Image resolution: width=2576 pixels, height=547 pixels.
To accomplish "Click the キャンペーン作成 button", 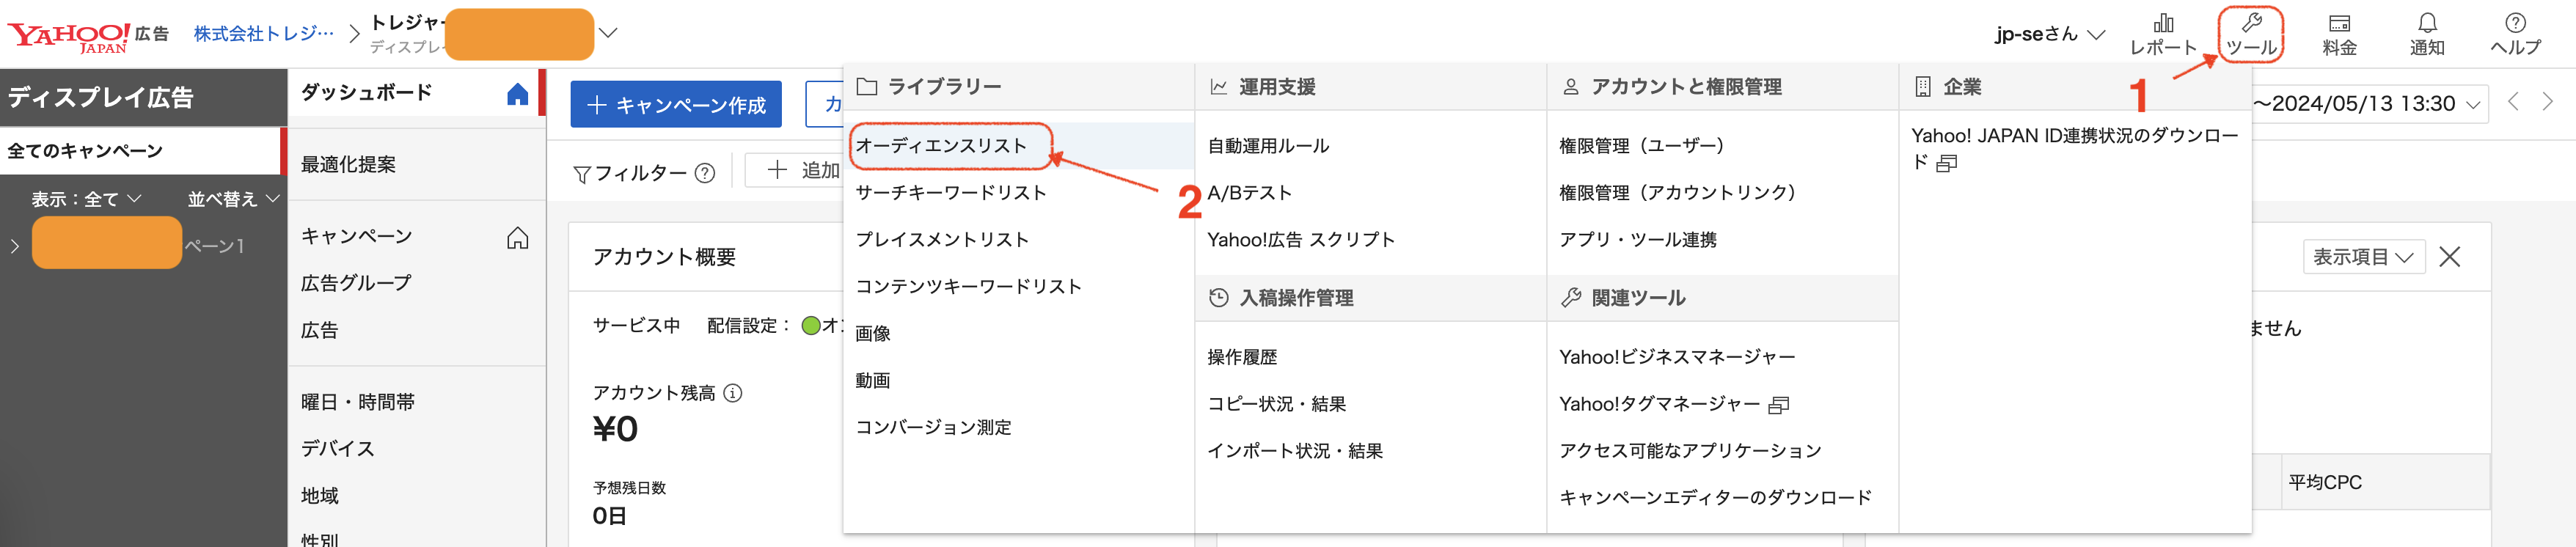I will [675, 104].
